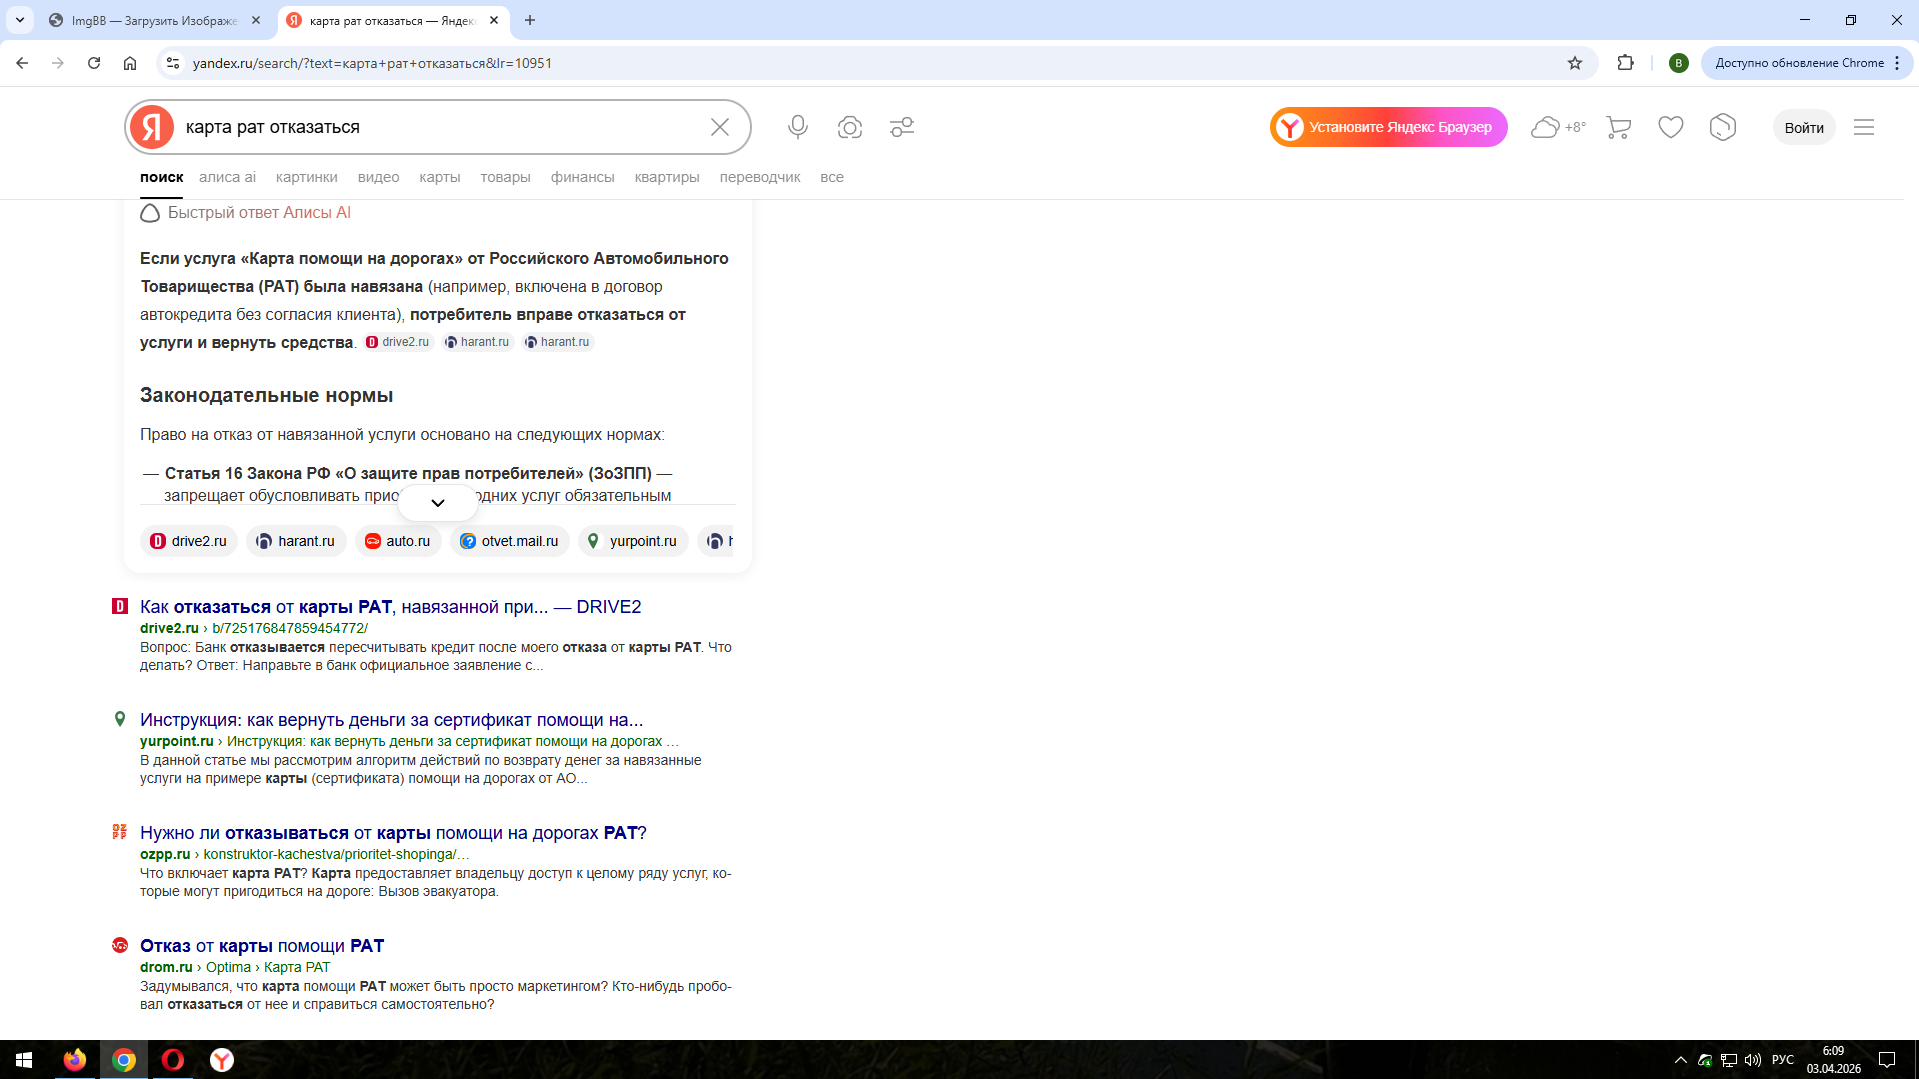Open the notification center icon
This screenshot has height=1079, width=1919.
click(x=1887, y=1060)
